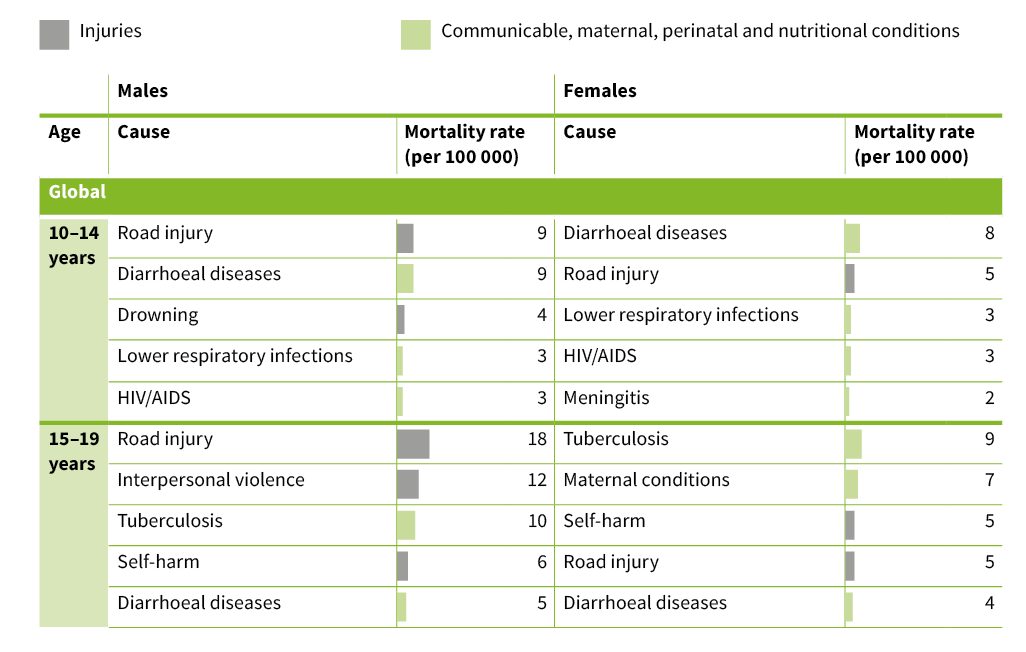Click the Injuries legend label text
Screen dimensions: 1026x652
click(x=111, y=31)
